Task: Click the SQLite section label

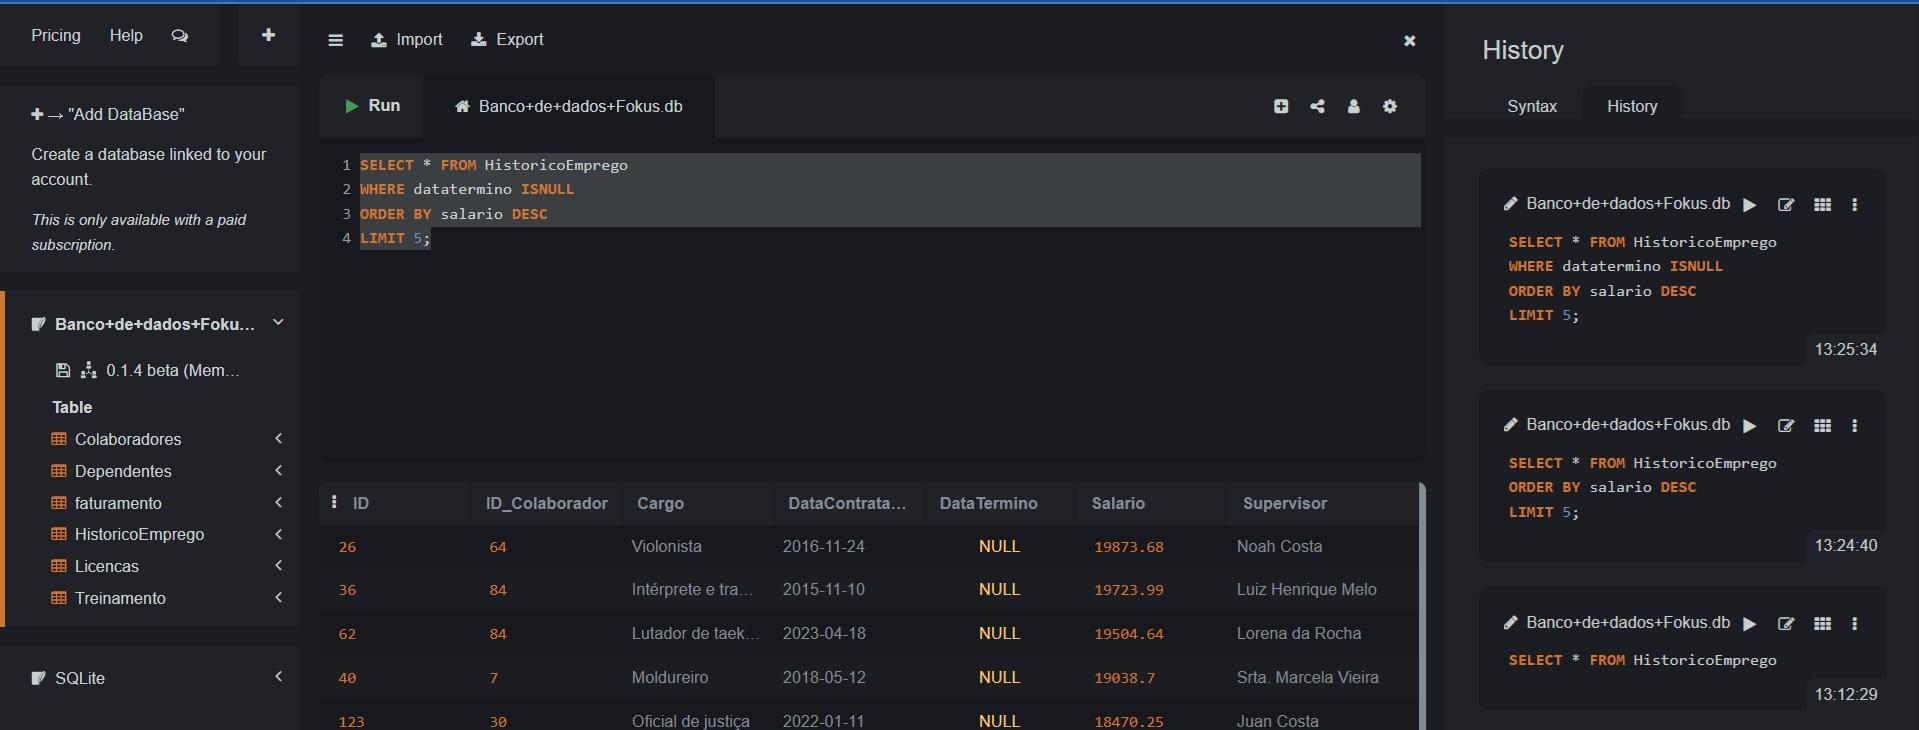Action: coord(80,678)
